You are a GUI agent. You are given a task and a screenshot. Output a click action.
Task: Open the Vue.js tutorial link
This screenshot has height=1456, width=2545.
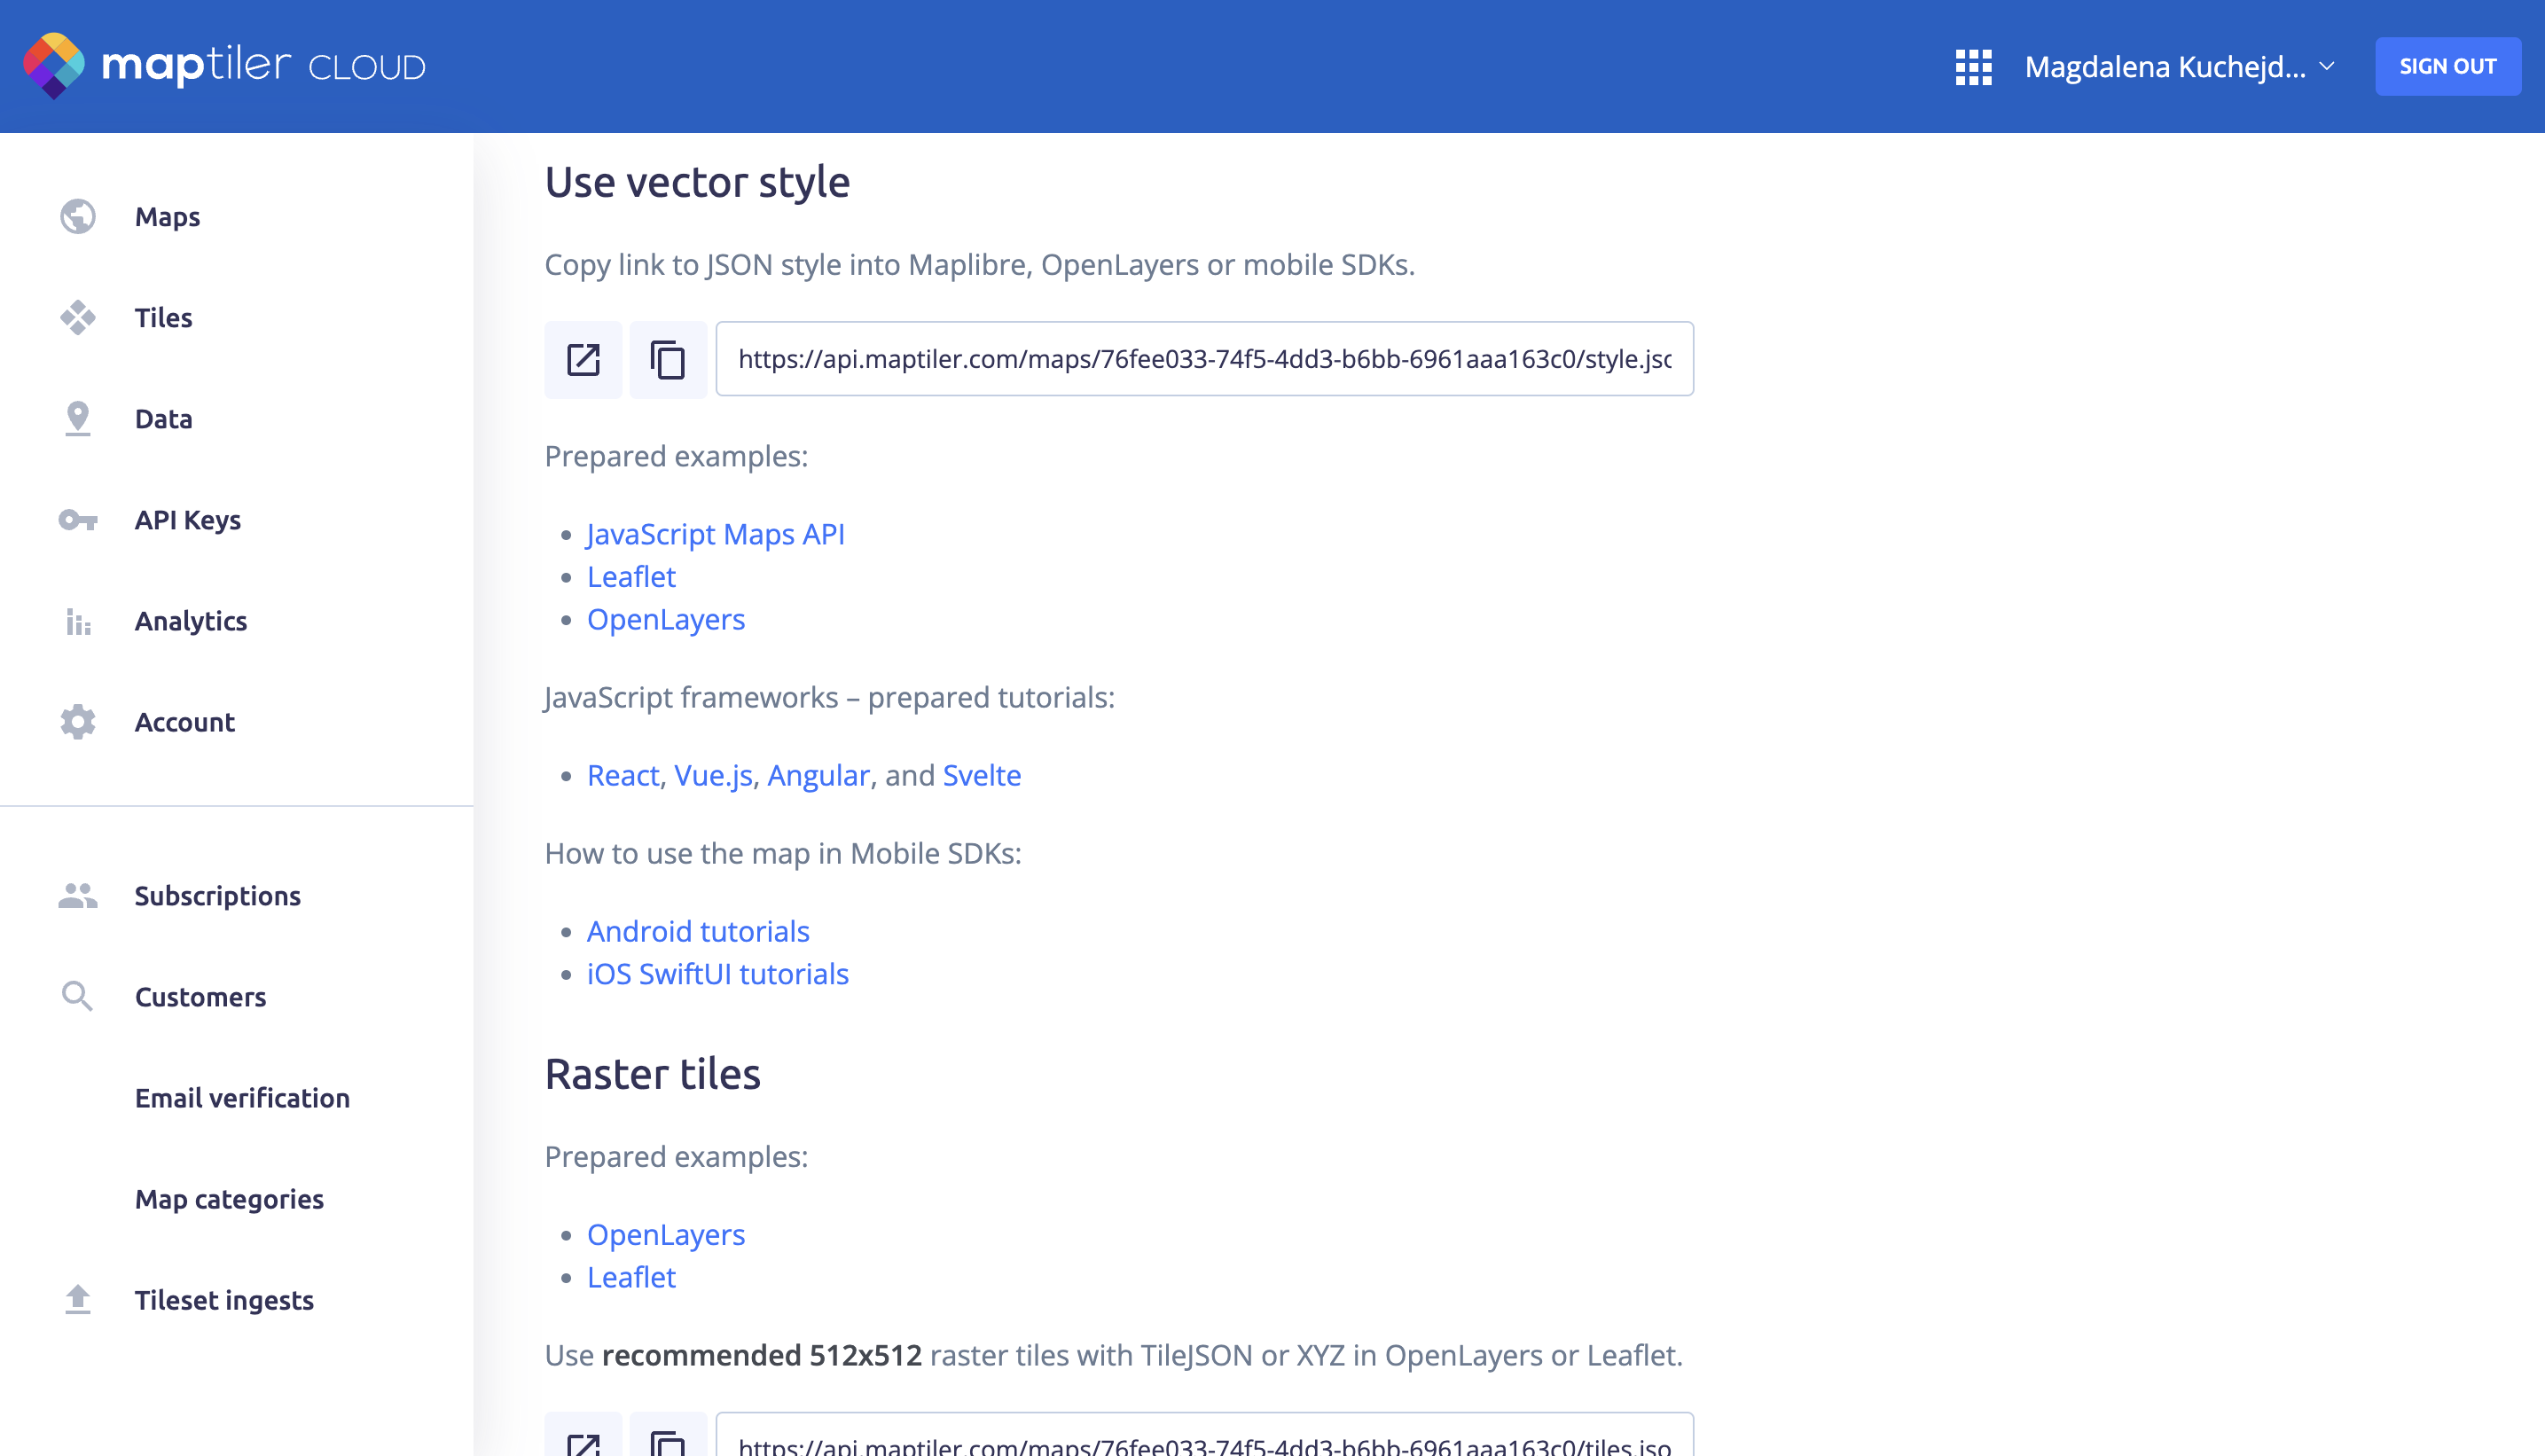tap(713, 775)
